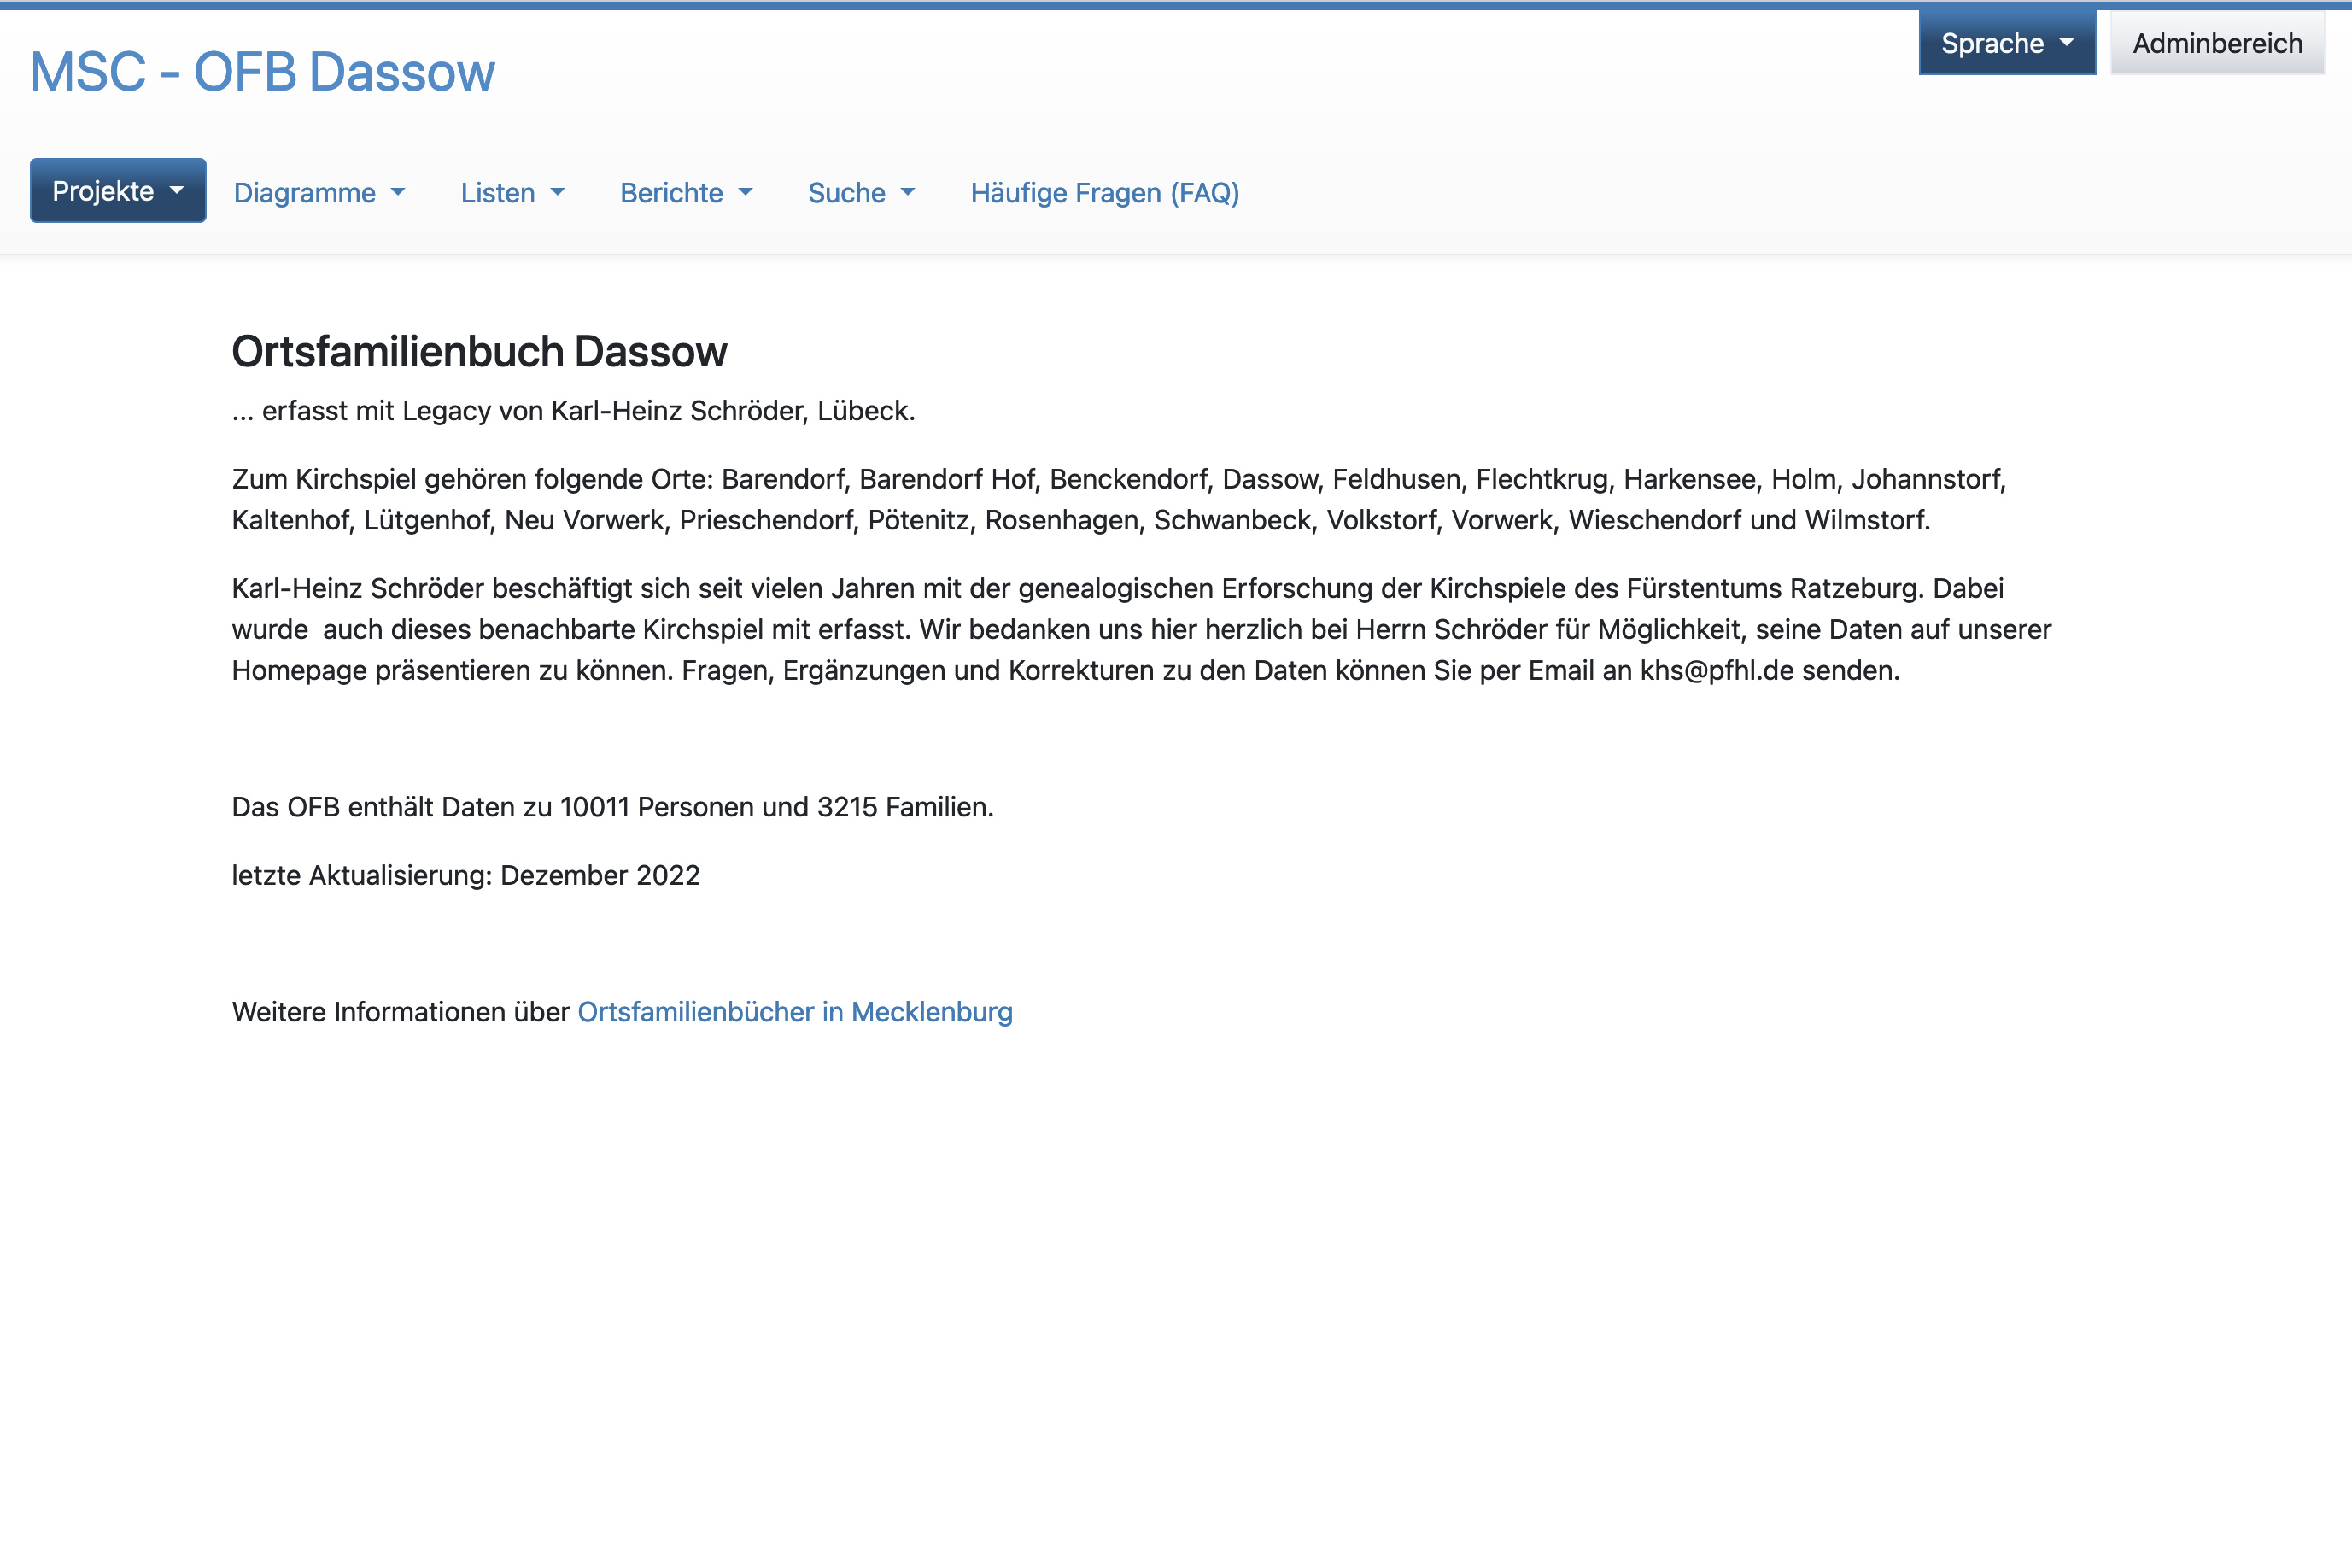Click the letzte Aktualisierung Dezember 2022 line
This screenshot has width=2352, height=1568.
pyautogui.click(x=465, y=875)
